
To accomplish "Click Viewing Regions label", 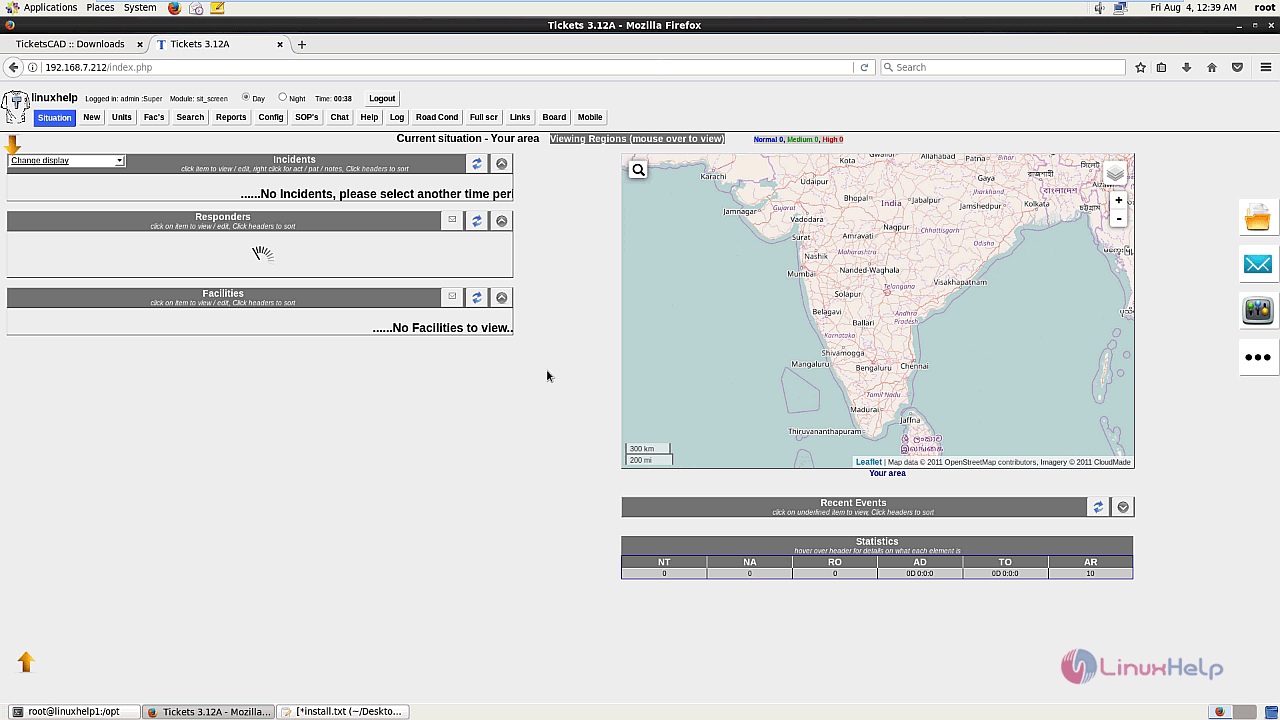I will pos(637,139).
